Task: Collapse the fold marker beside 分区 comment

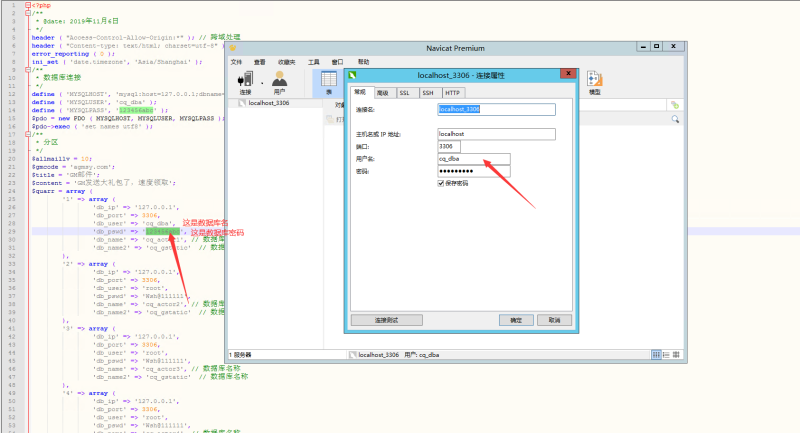Action: pyautogui.click(x=27, y=134)
